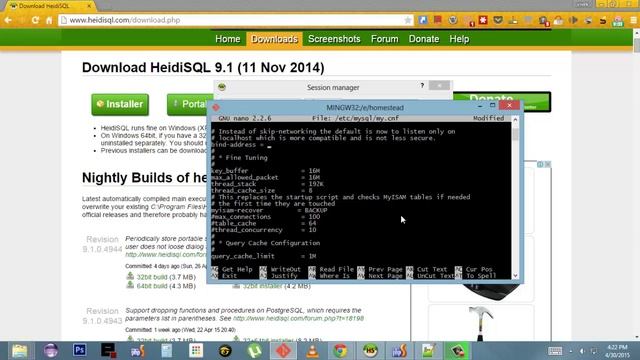Viewport: 640px width, 360px height.
Task: Open the Screenshots menu item
Action: point(334,39)
